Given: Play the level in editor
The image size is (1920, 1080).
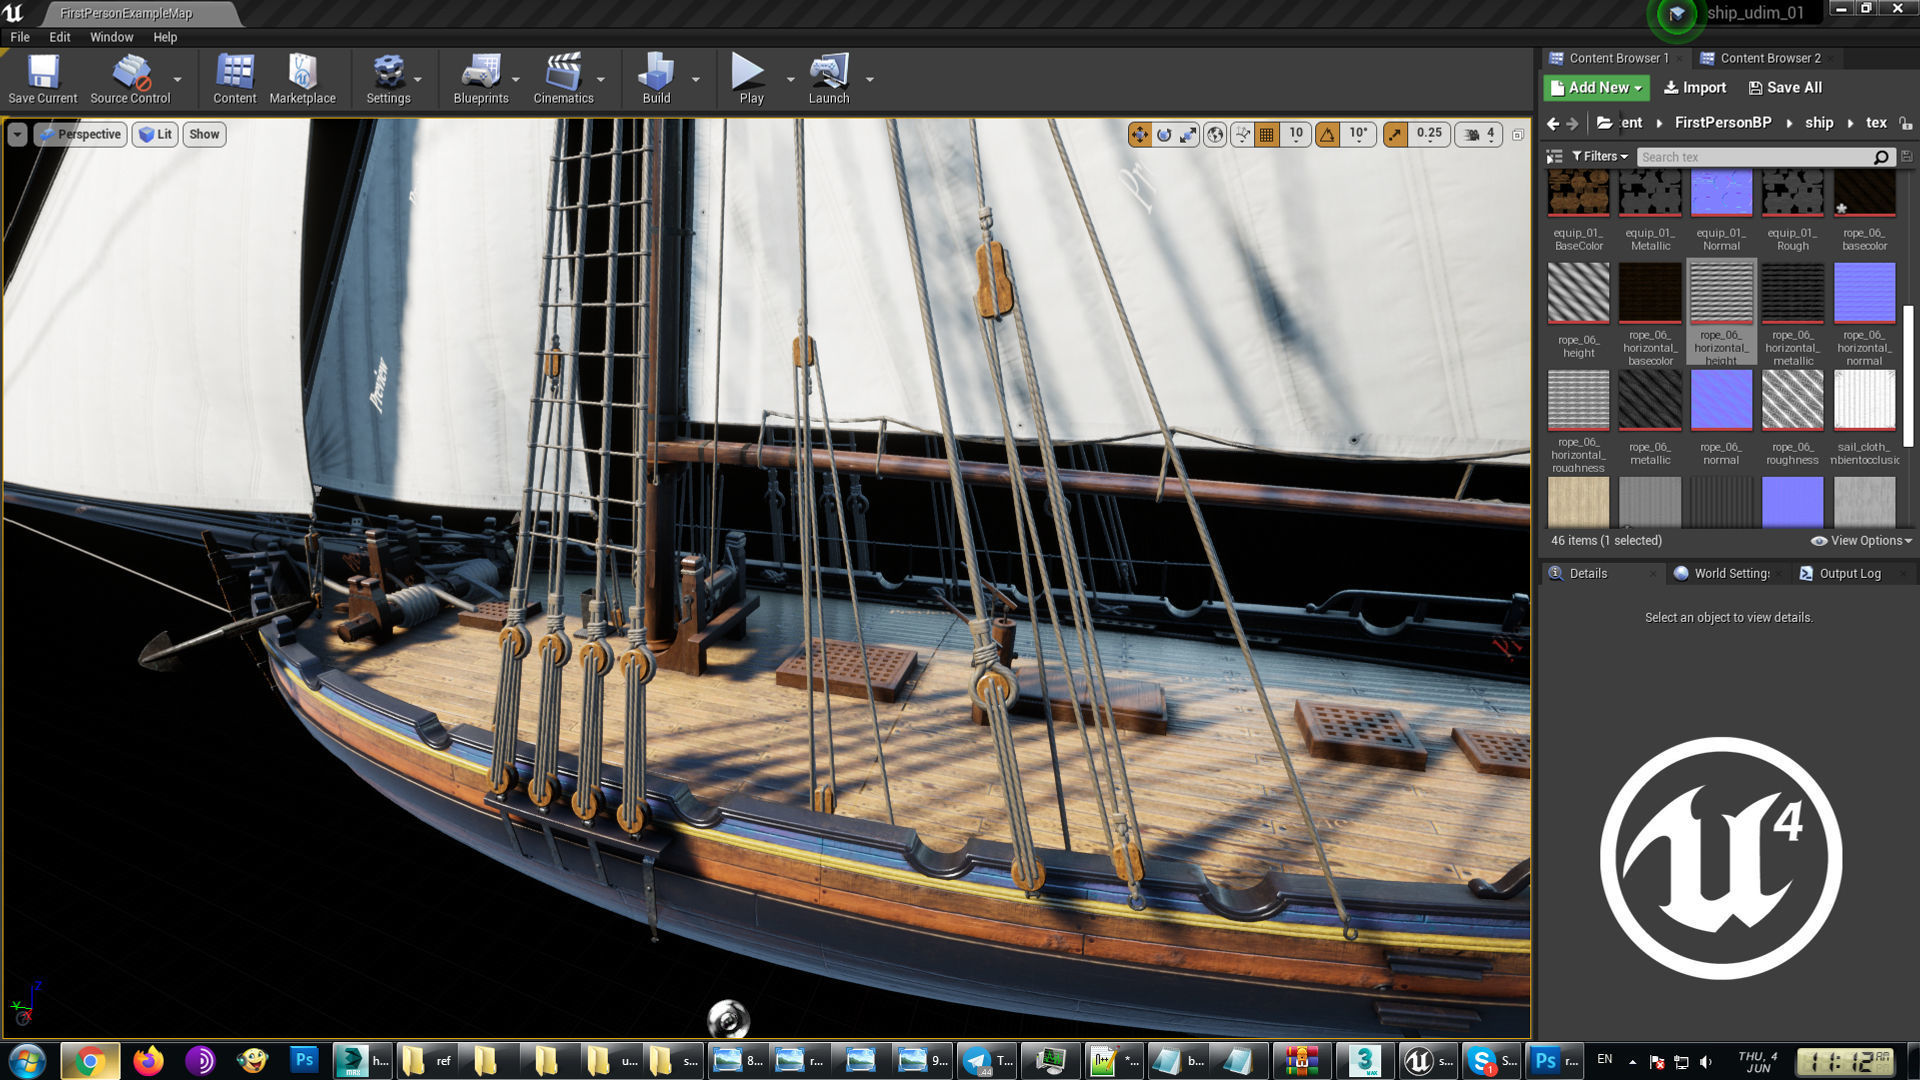Looking at the screenshot, I should pyautogui.click(x=751, y=79).
